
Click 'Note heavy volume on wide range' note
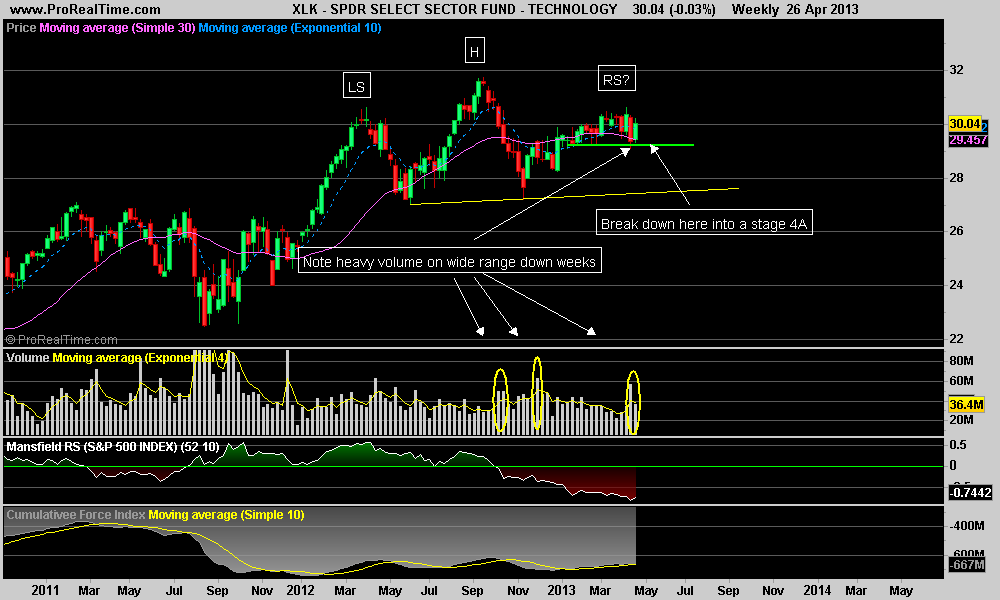pos(450,261)
